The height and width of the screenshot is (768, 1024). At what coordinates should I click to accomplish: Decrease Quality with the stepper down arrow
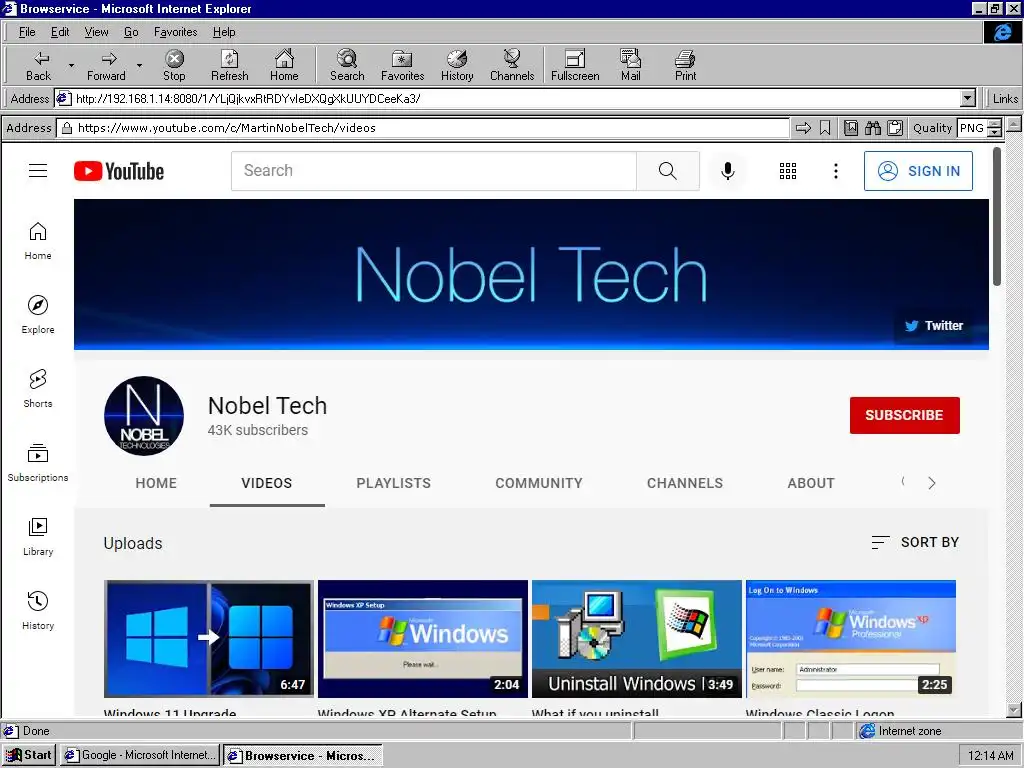pos(995,133)
